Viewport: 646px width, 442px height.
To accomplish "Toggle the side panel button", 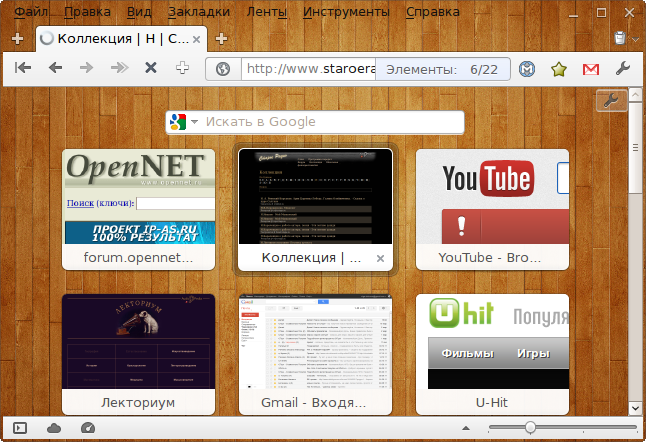I will 20,428.
